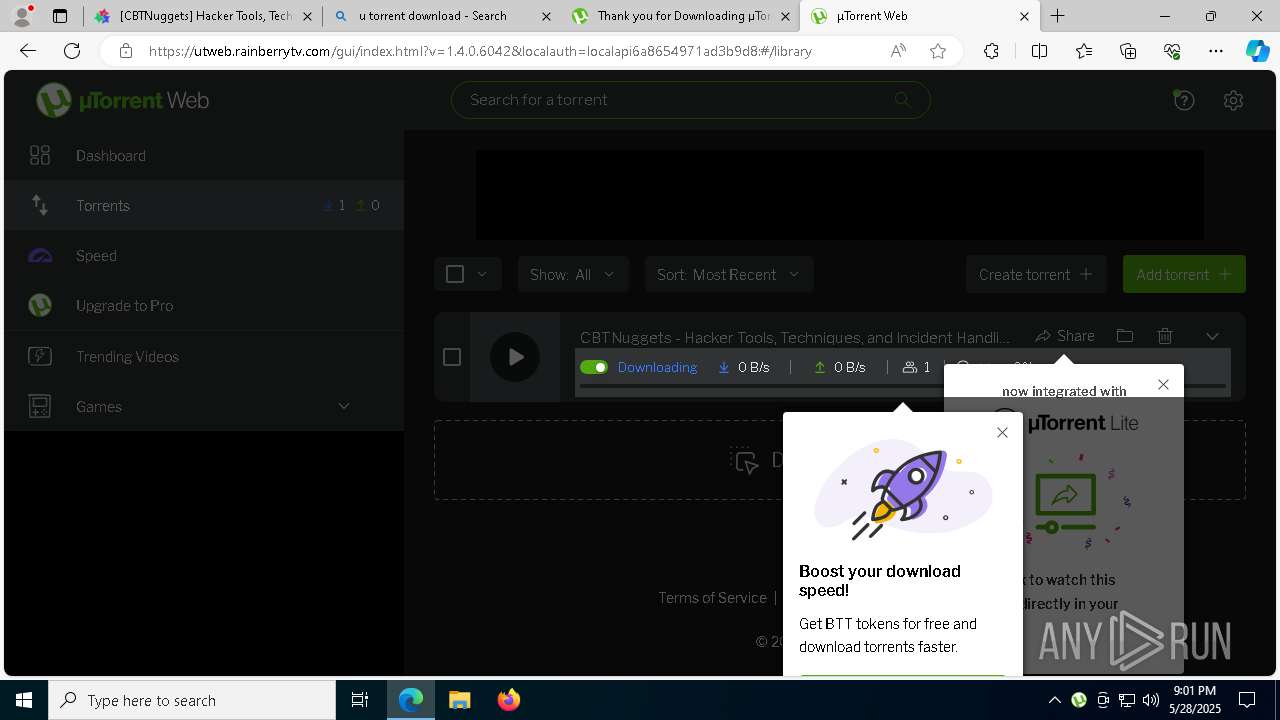
Task: Open the Favorites list icon
Action: (x=1084, y=51)
